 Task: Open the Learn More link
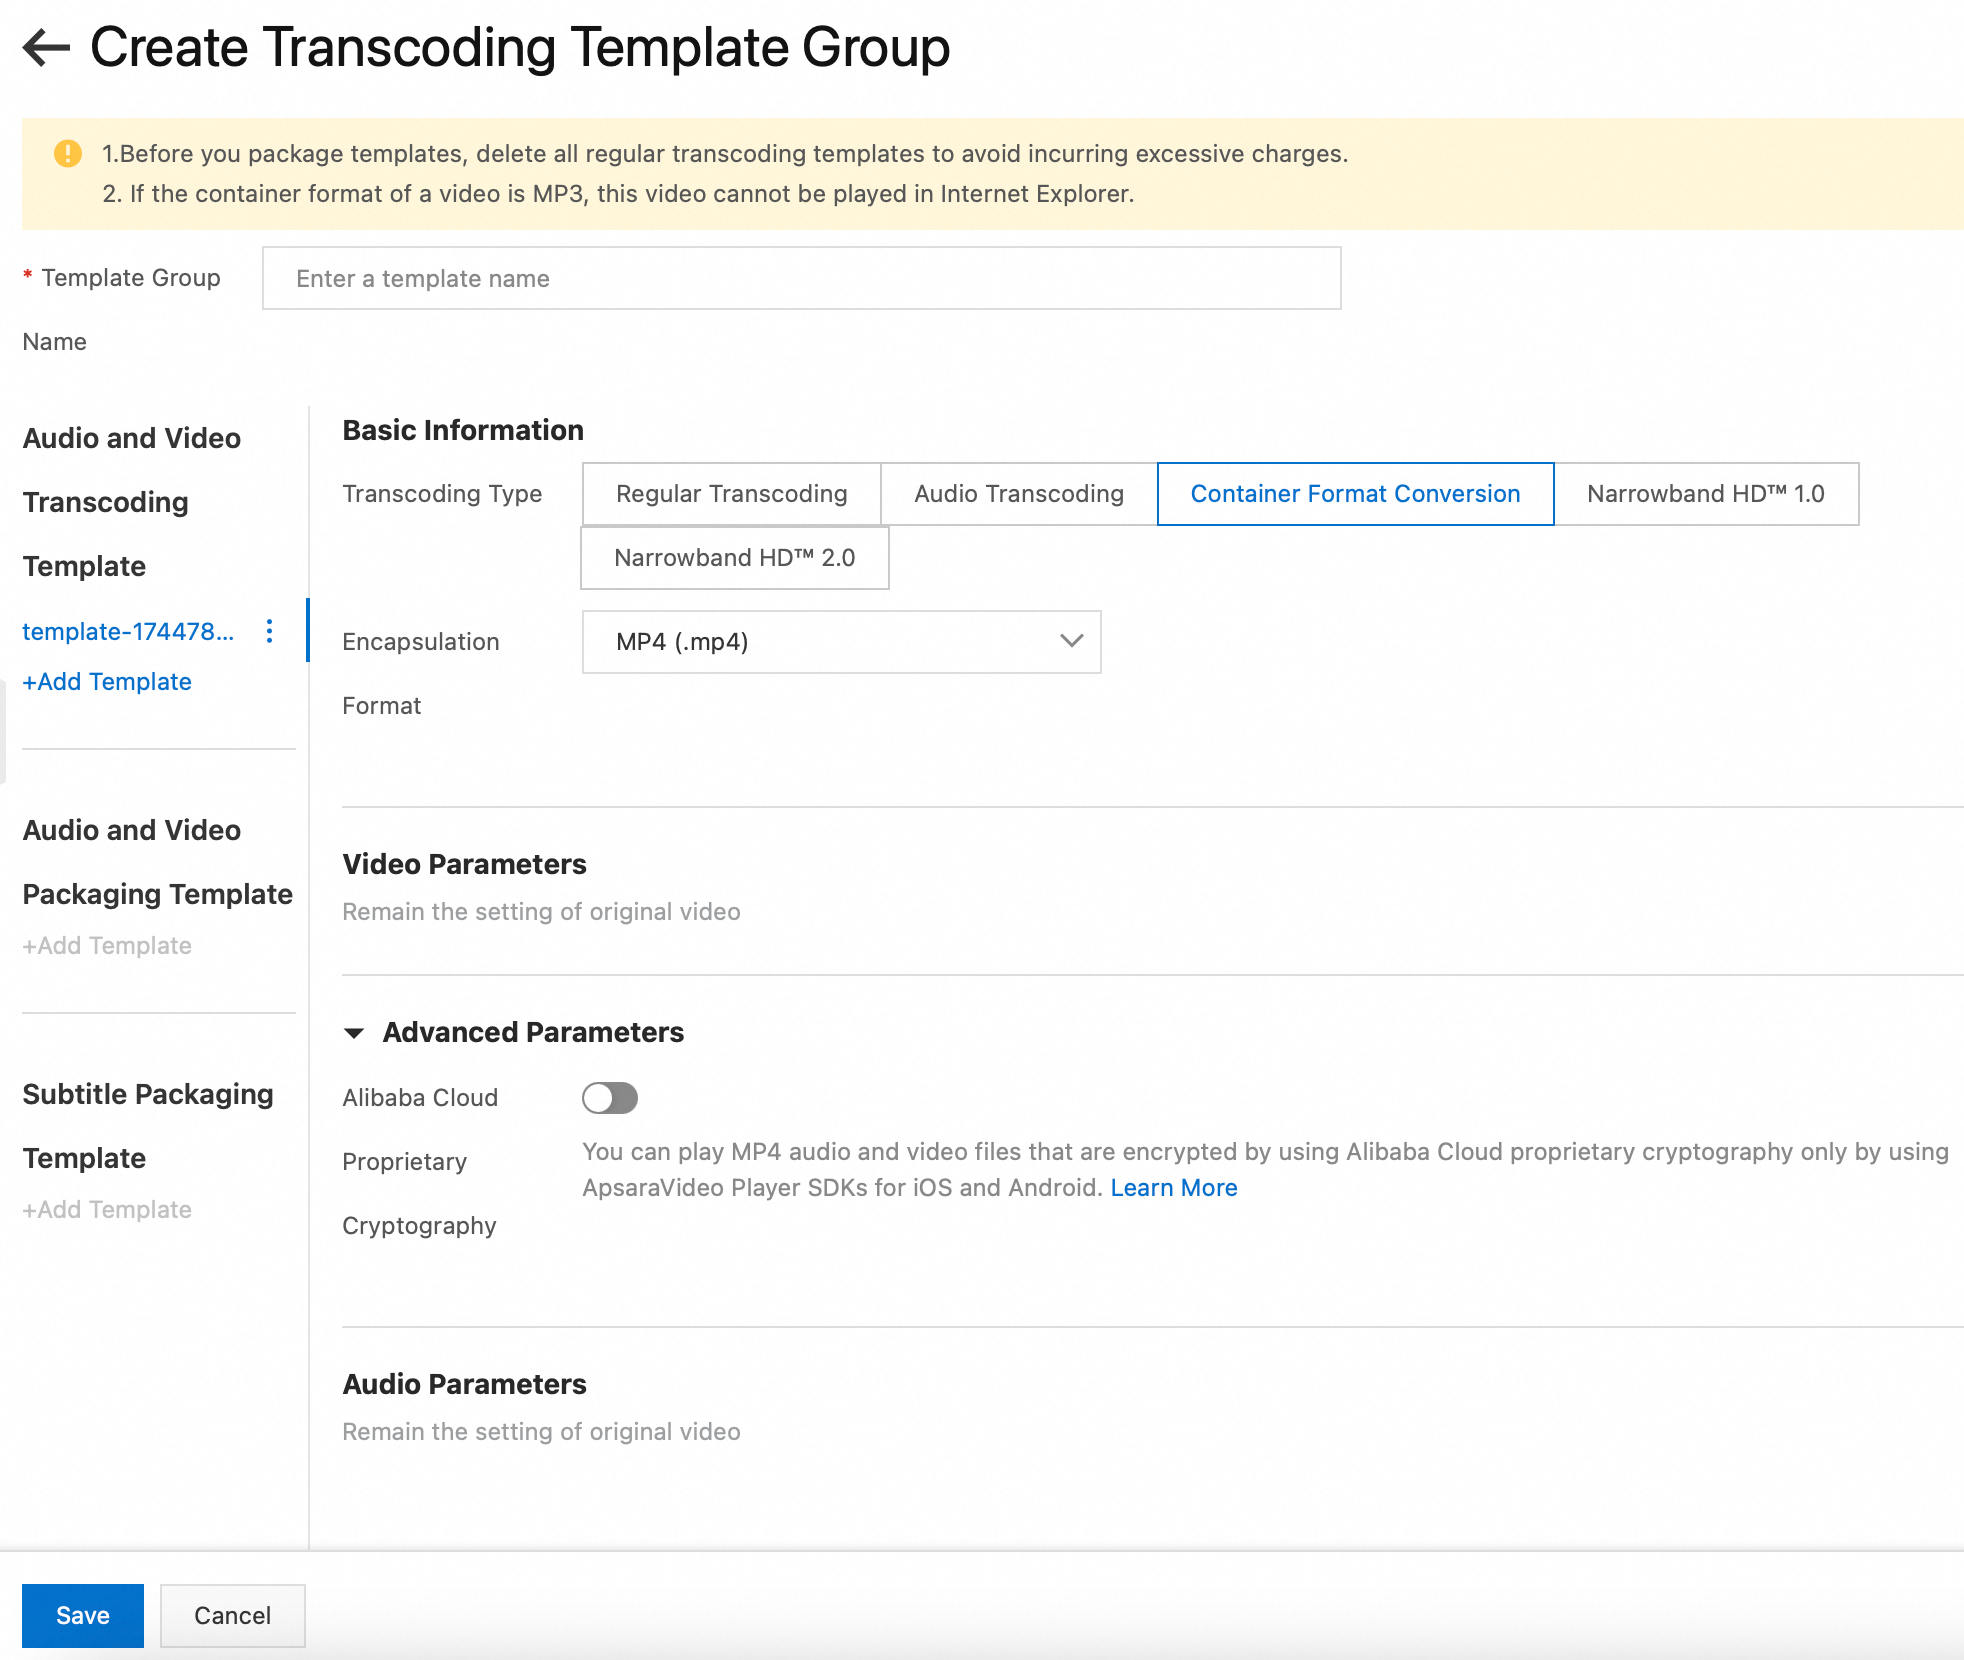point(1173,1187)
